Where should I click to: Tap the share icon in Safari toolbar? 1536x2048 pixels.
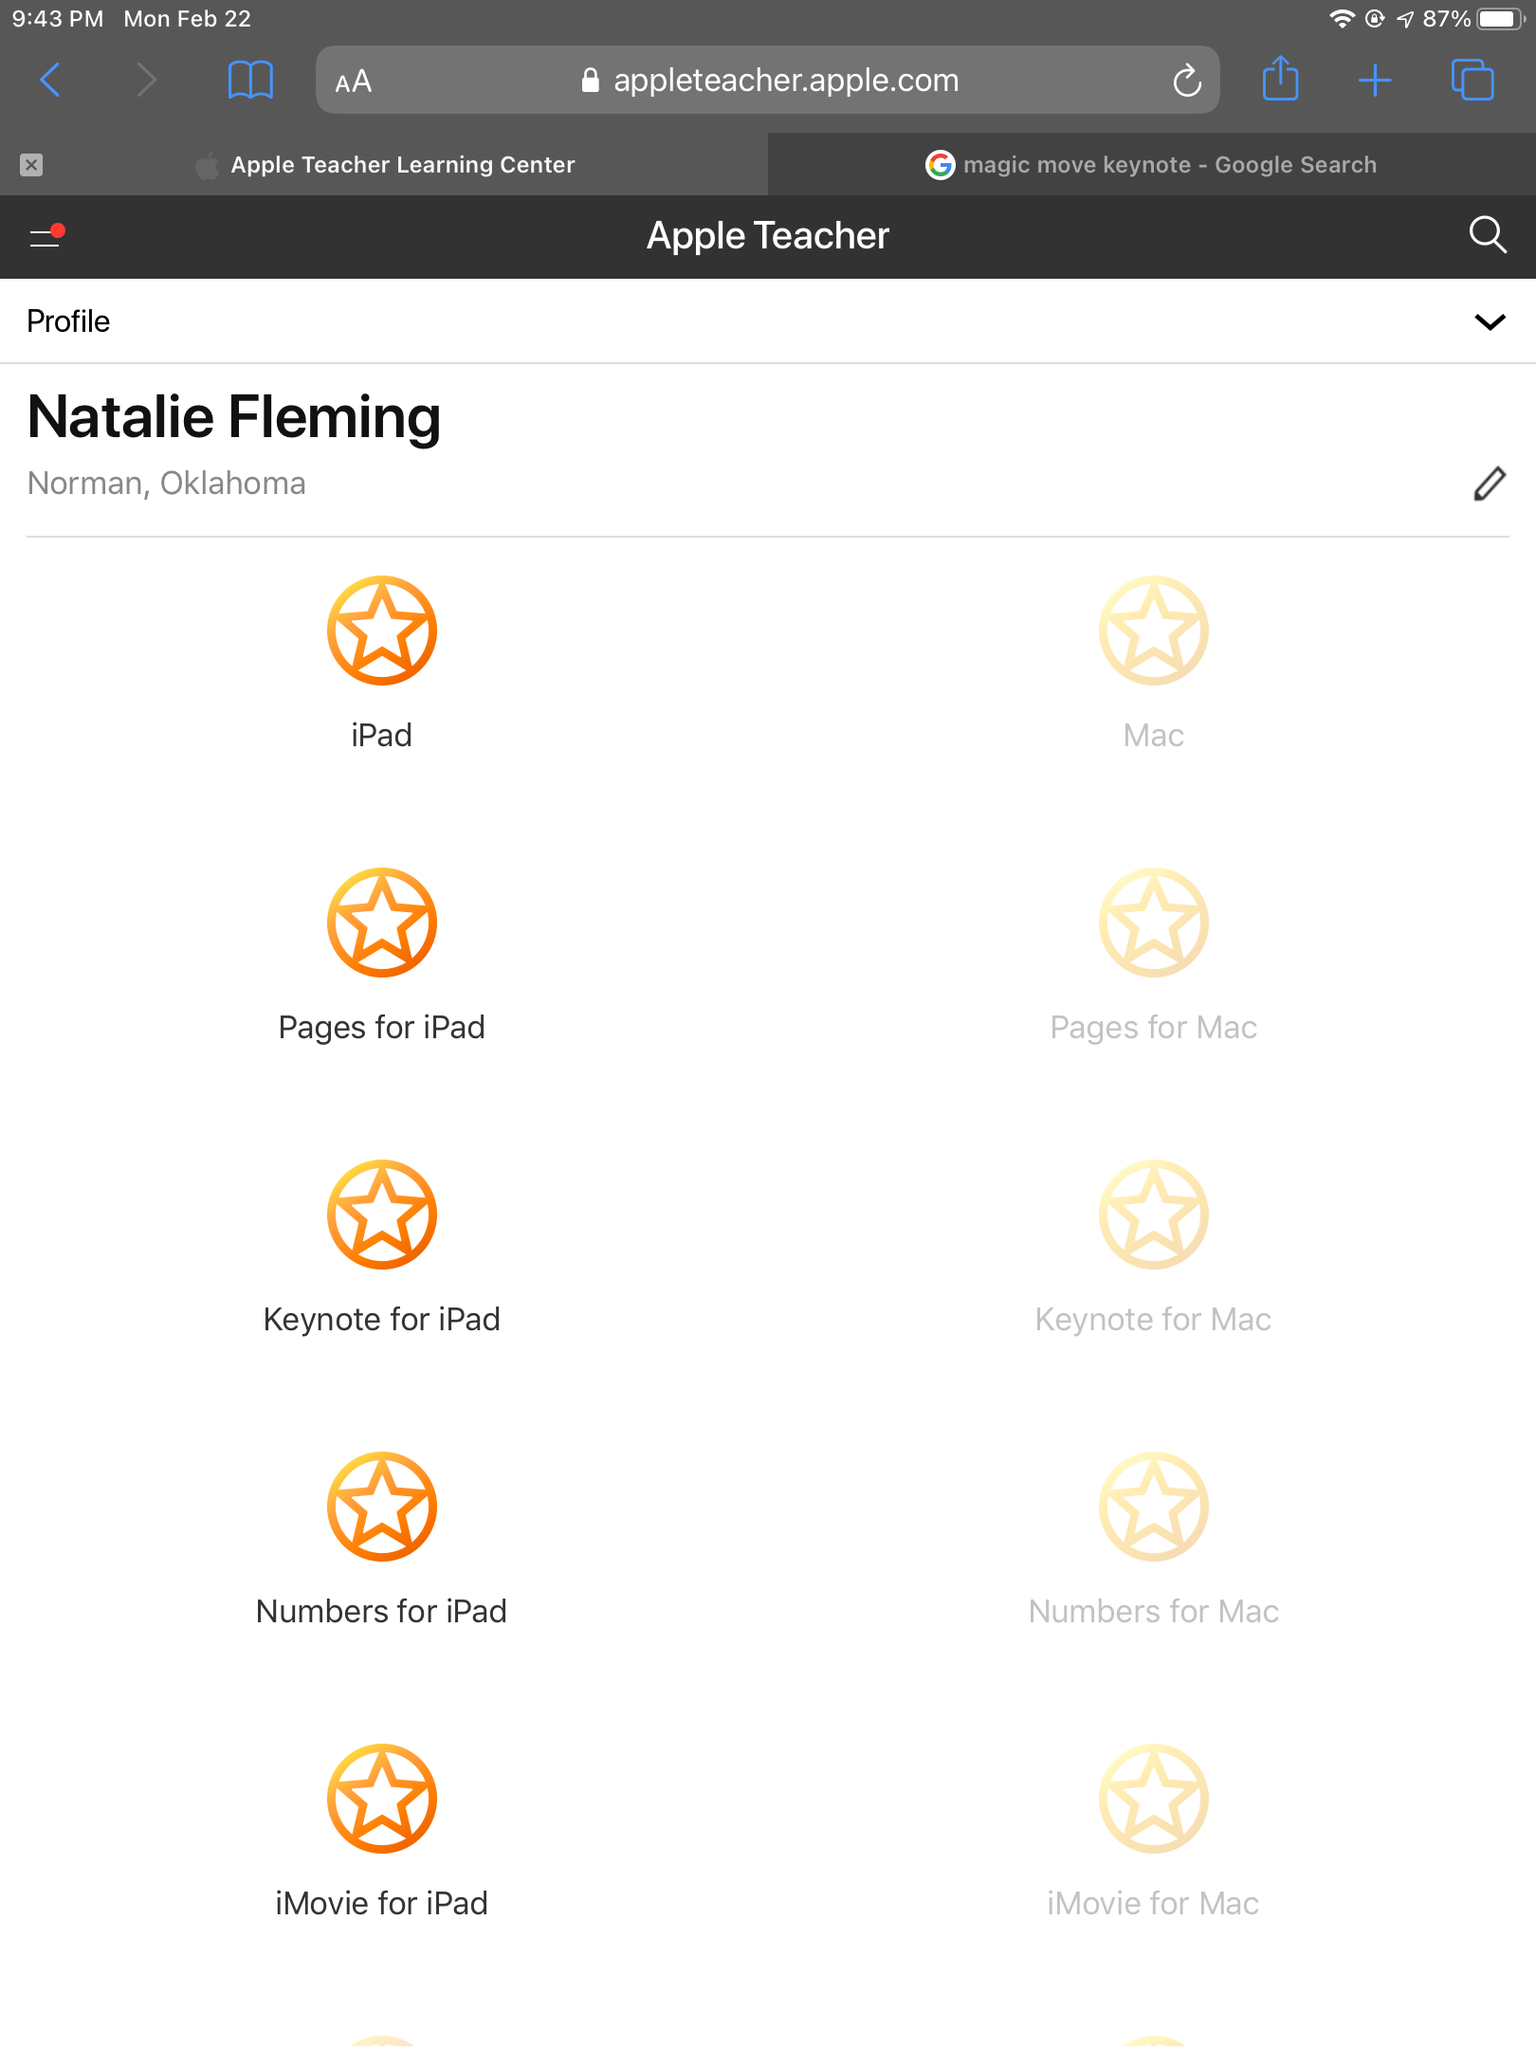[1280, 80]
